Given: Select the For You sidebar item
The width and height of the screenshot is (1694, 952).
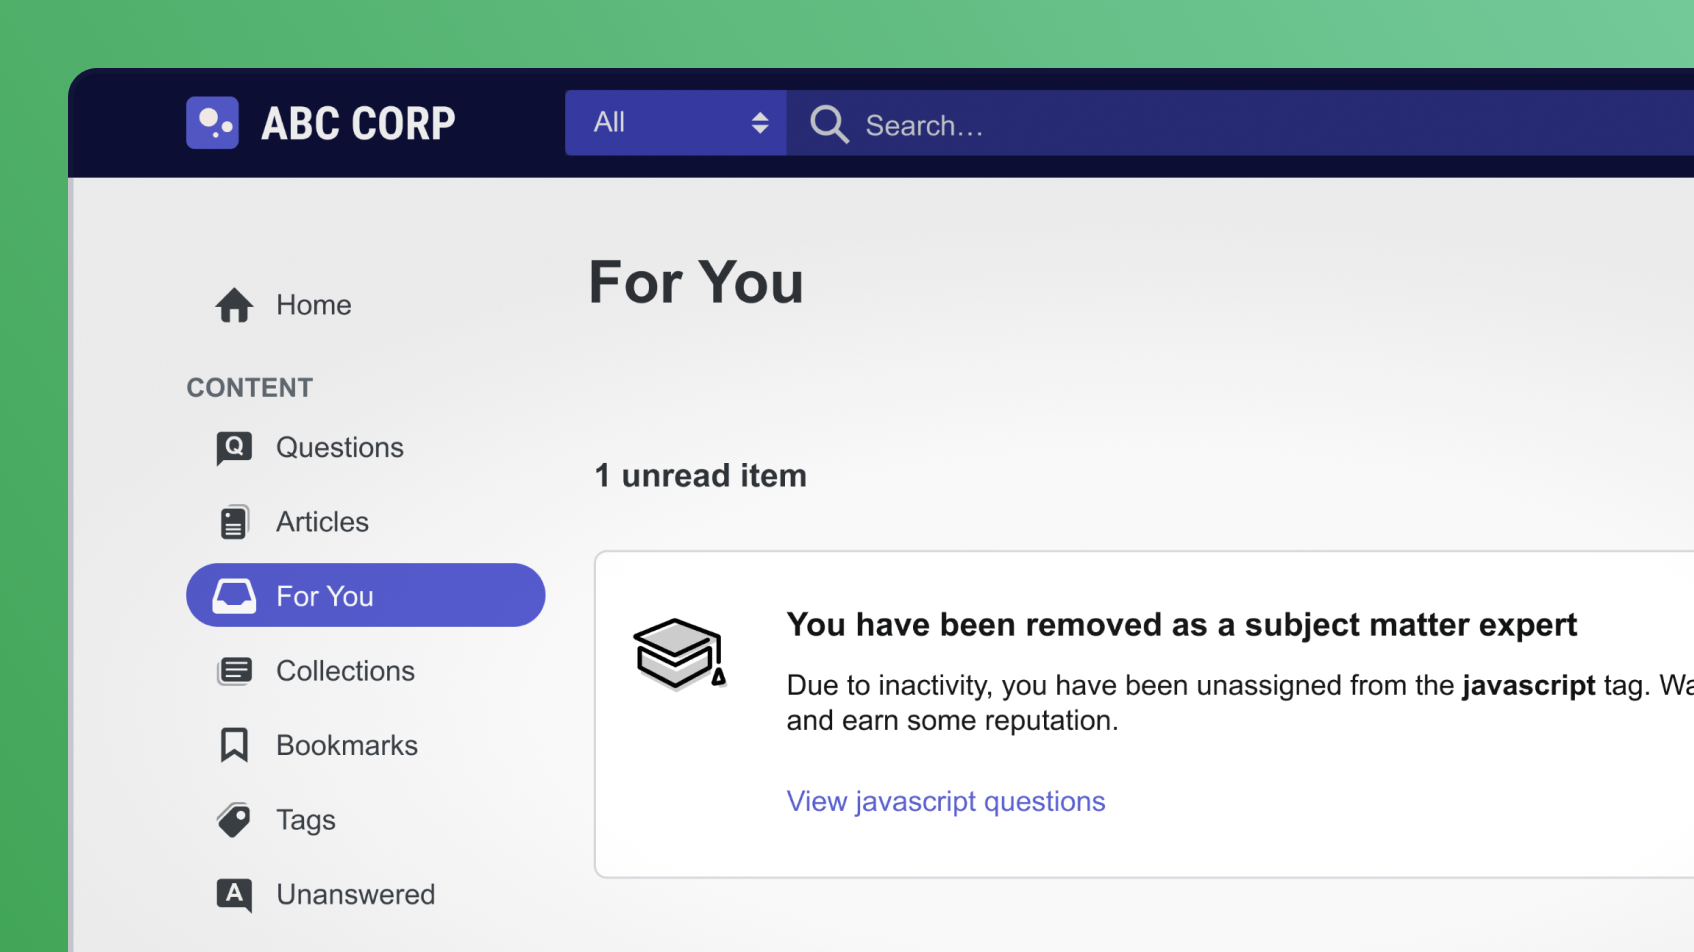Looking at the screenshot, I should click(x=365, y=595).
